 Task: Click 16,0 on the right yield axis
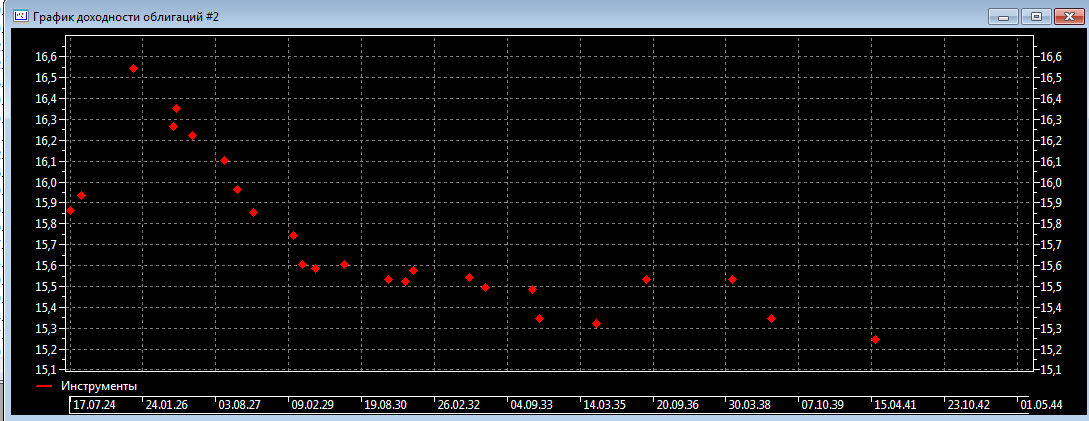pyautogui.click(x=1050, y=182)
